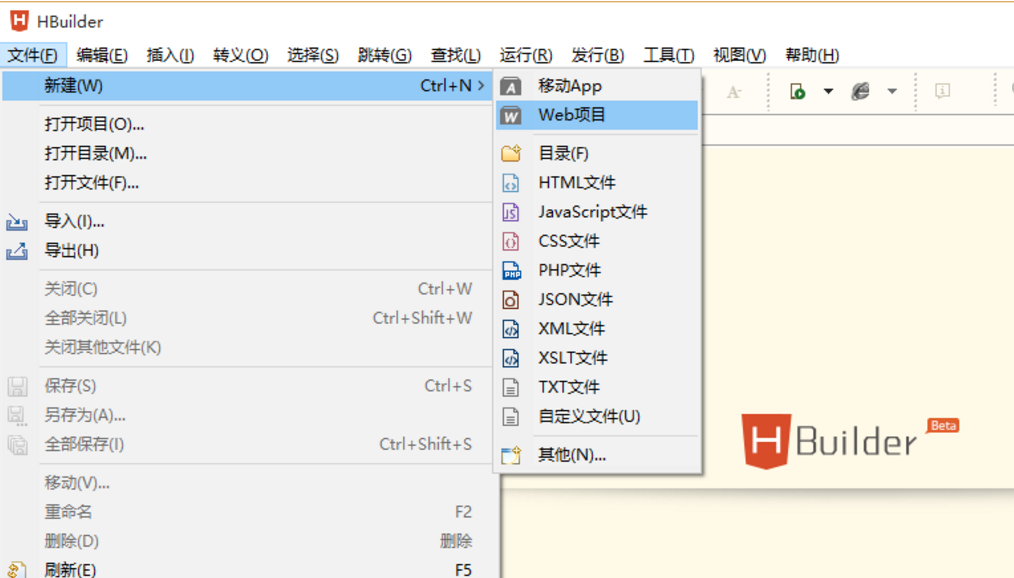Image resolution: width=1014 pixels, height=578 pixels.
Task: Open the 发行(B) menu
Action: (598, 55)
